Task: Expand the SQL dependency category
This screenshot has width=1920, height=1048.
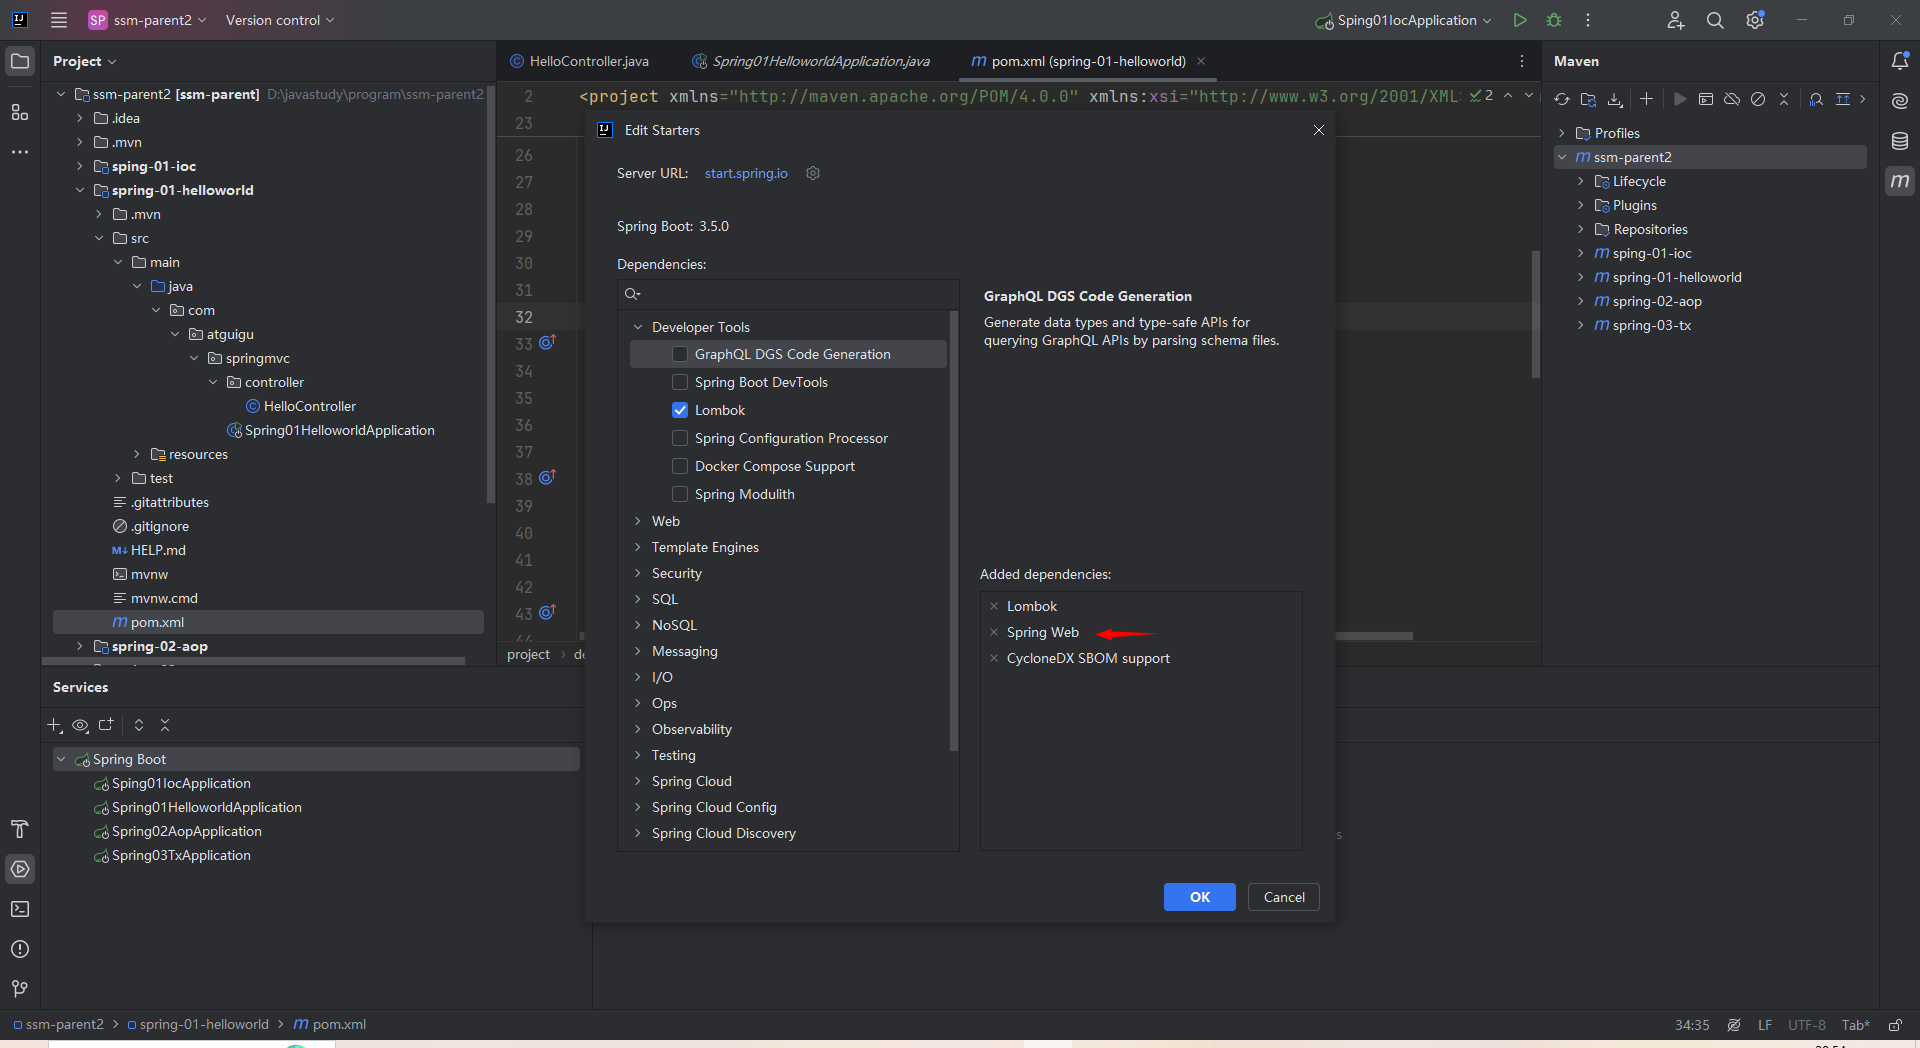Action: point(638,599)
